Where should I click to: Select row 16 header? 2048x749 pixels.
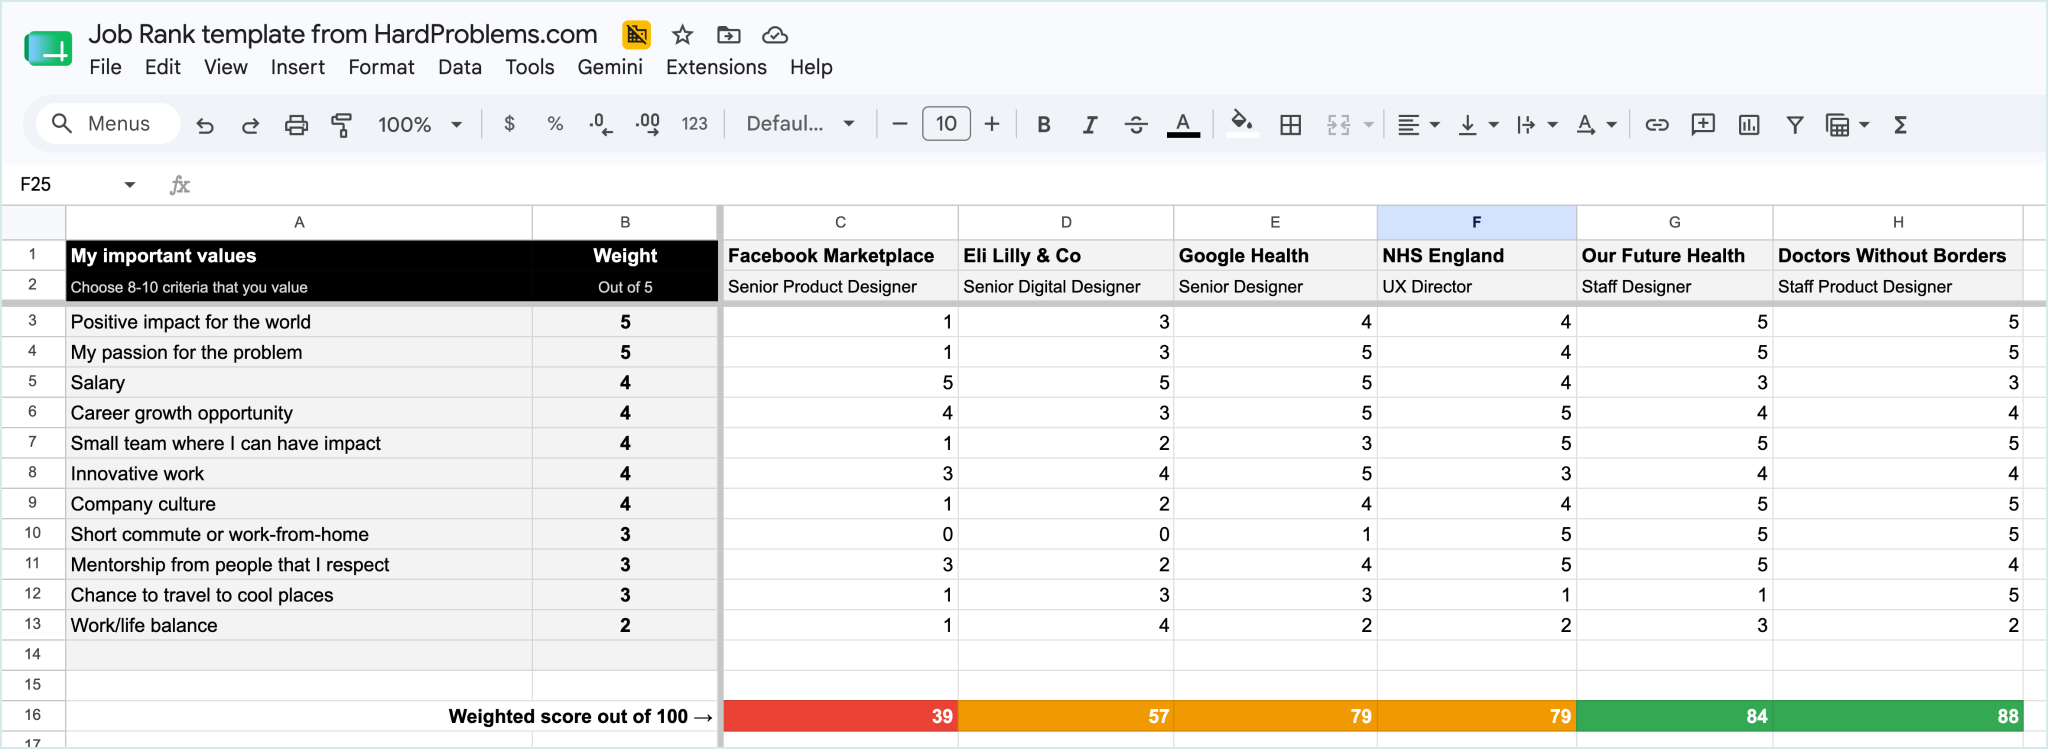tap(33, 715)
